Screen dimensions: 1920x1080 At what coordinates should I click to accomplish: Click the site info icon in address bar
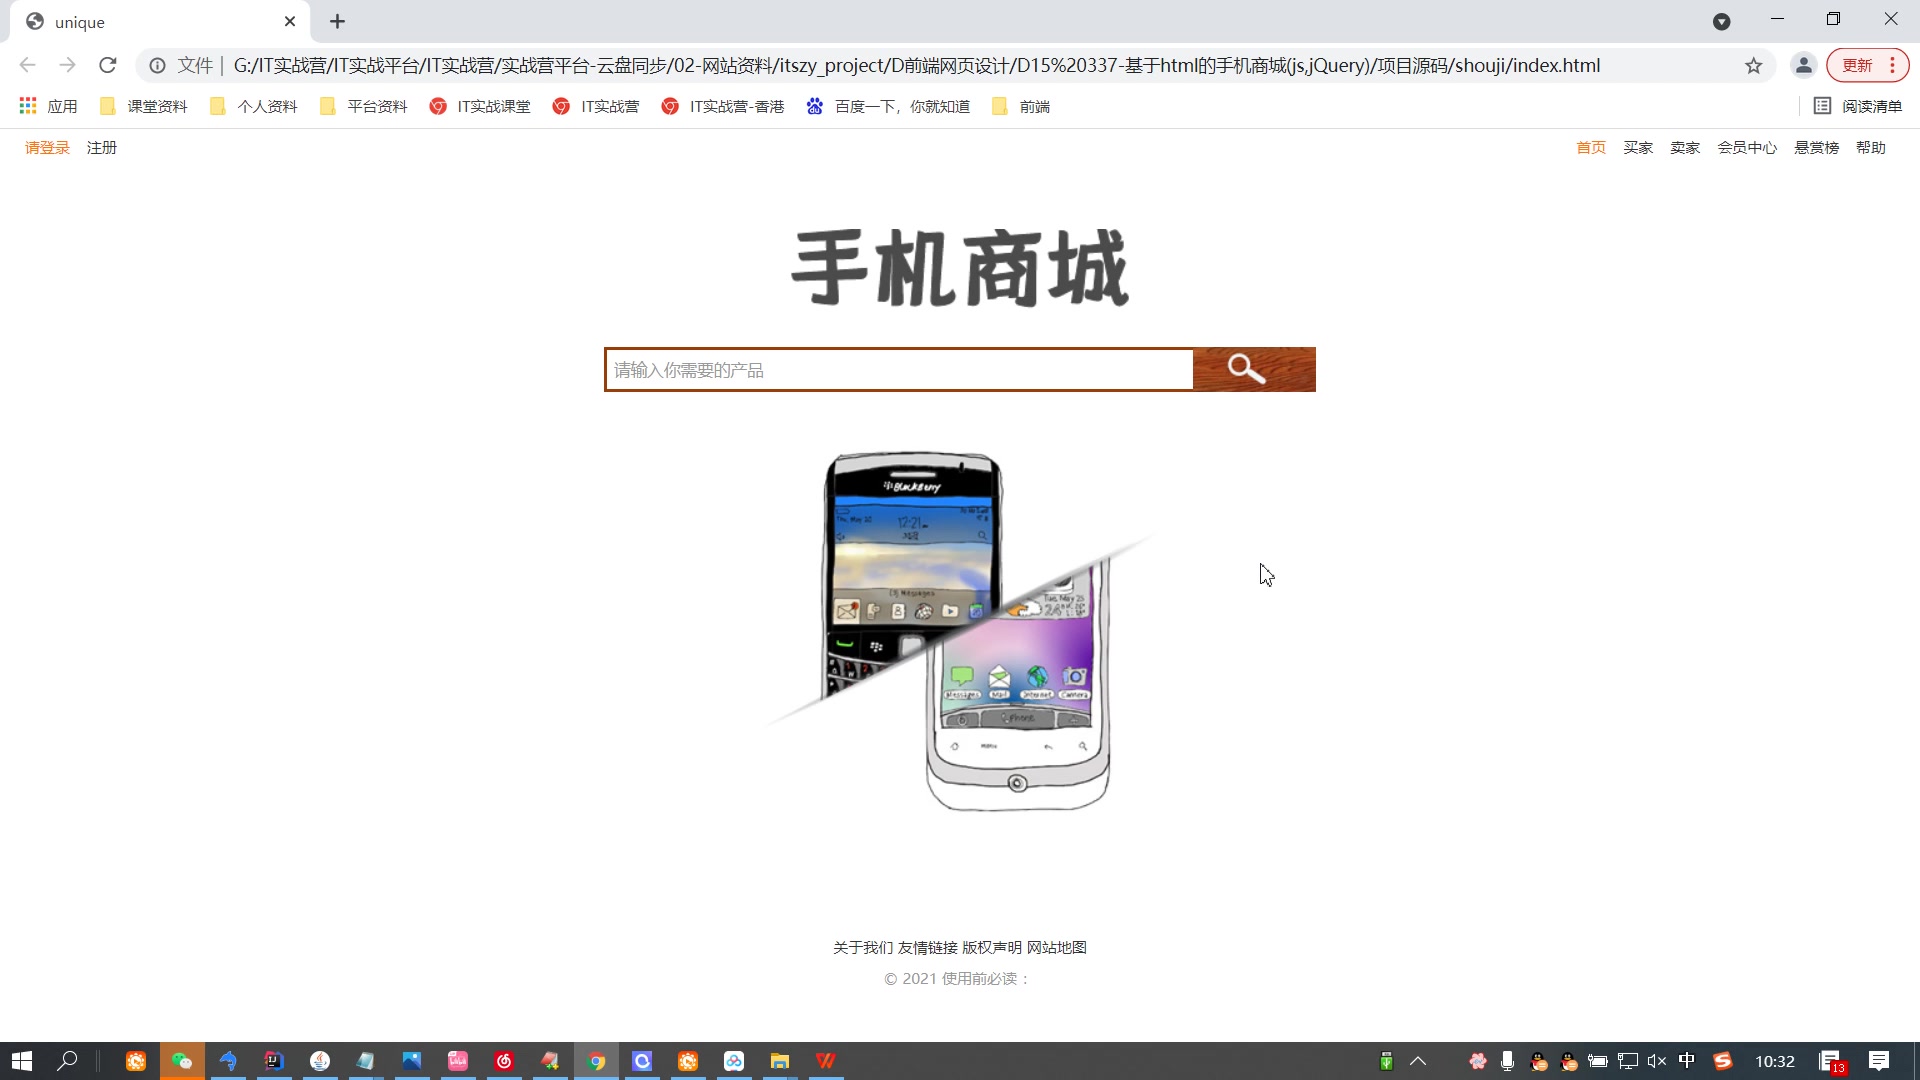157,66
